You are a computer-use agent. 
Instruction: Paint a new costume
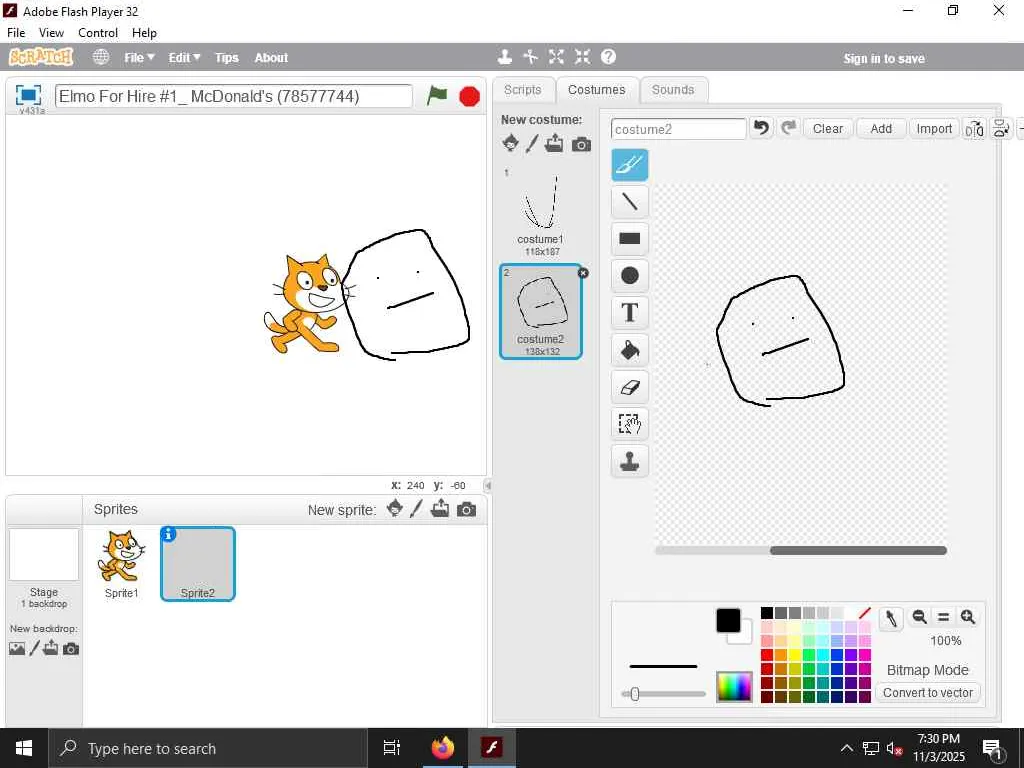pyautogui.click(x=532, y=143)
